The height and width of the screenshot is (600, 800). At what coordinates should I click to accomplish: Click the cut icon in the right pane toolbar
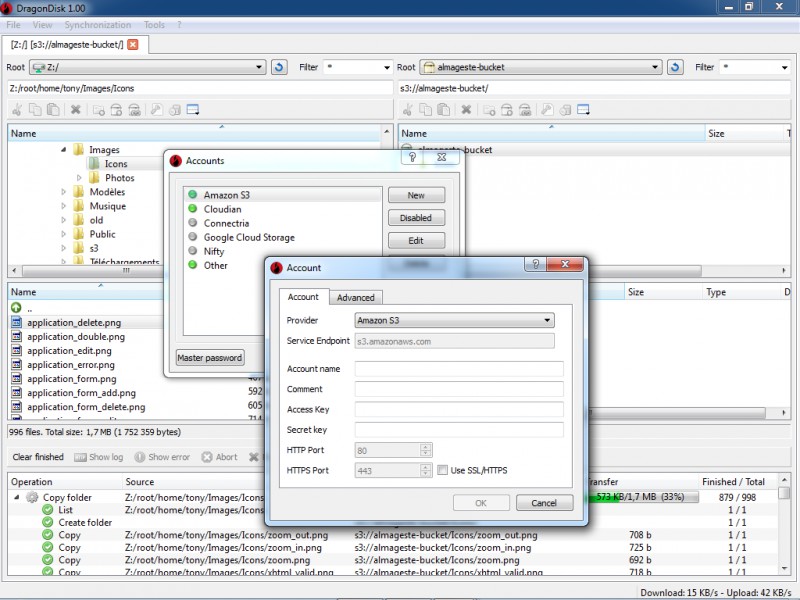(408, 110)
